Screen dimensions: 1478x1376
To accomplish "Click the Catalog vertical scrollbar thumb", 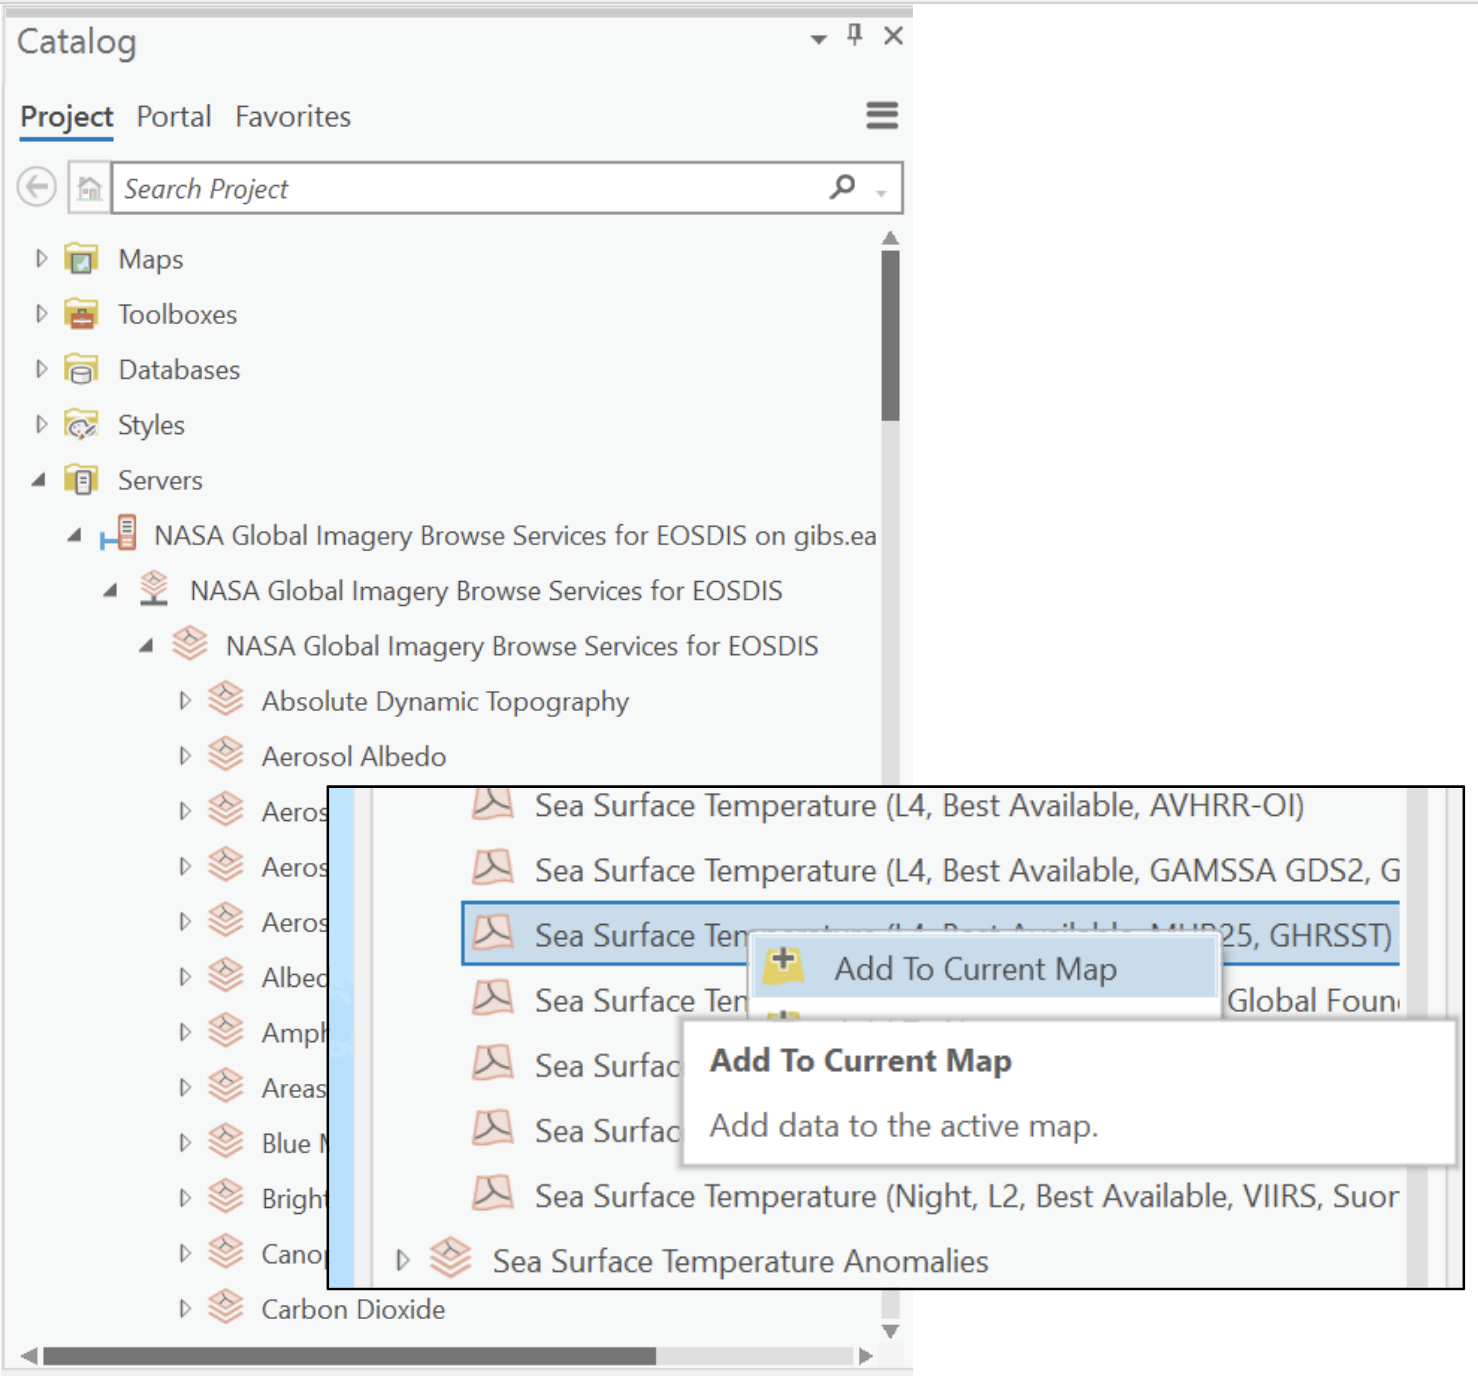I will tap(890, 335).
